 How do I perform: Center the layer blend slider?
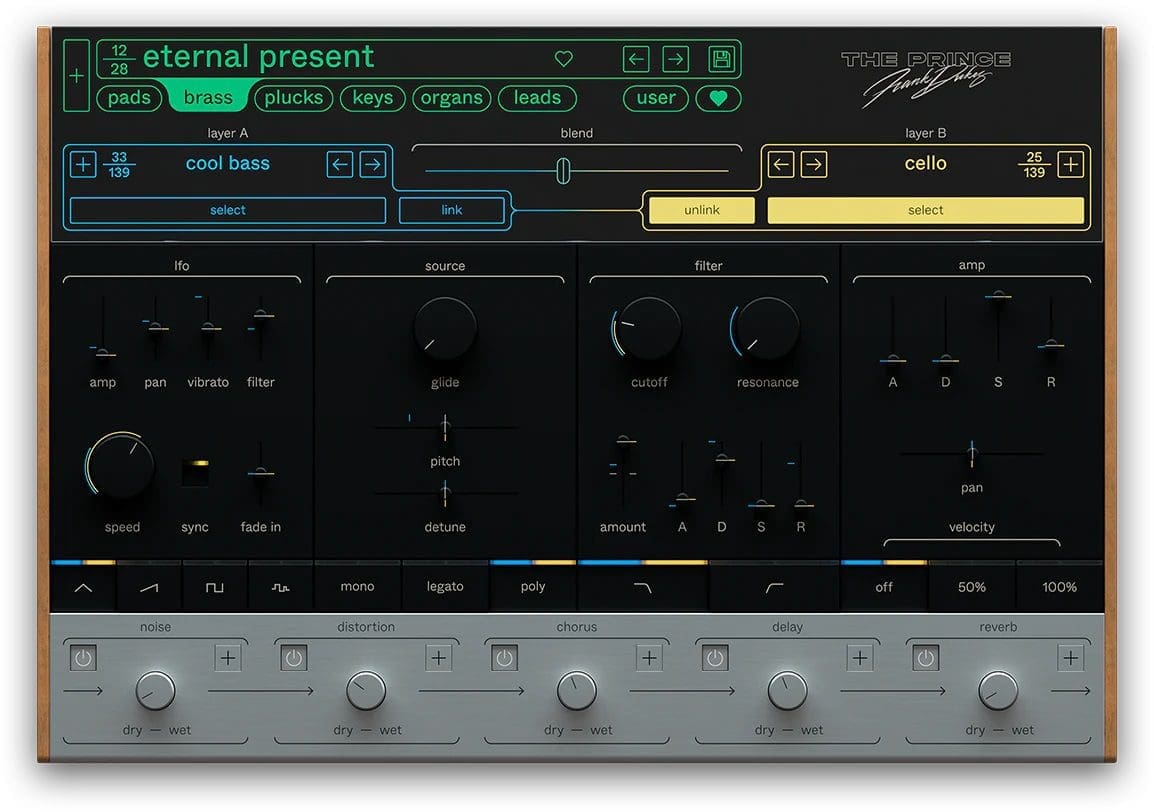[x=563, y=170]
